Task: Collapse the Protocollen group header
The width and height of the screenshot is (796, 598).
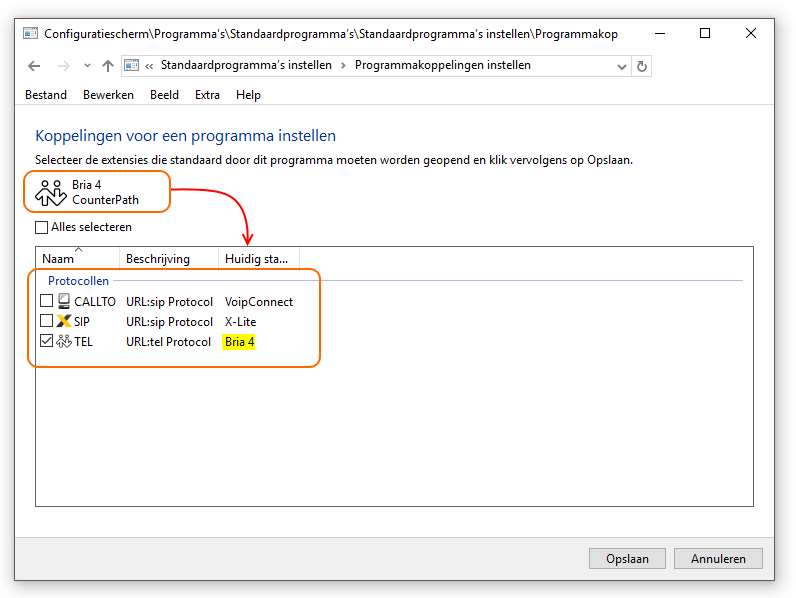Action: point(78,281)
